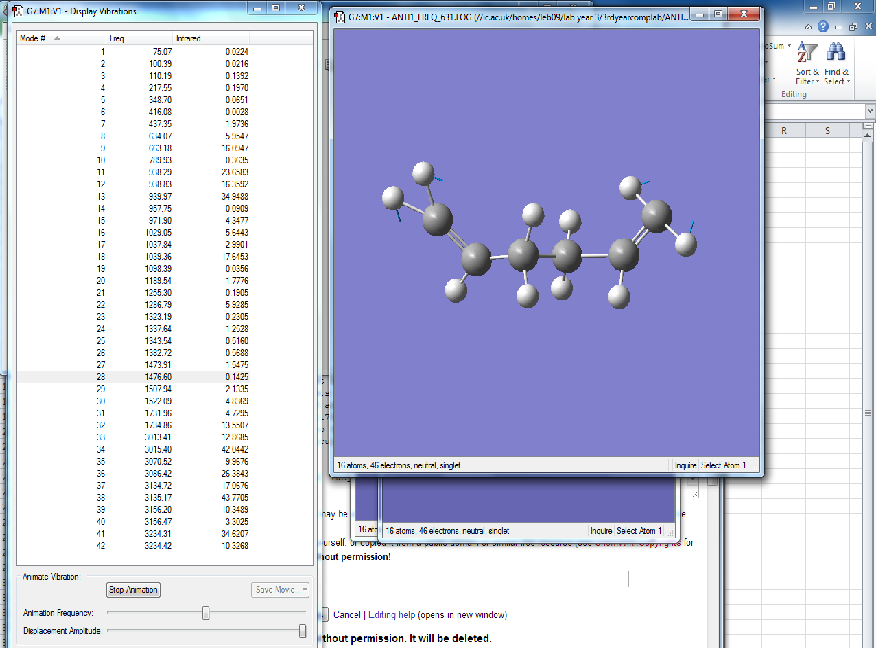Open the Find & Select binoculars icon

(836, 52)
